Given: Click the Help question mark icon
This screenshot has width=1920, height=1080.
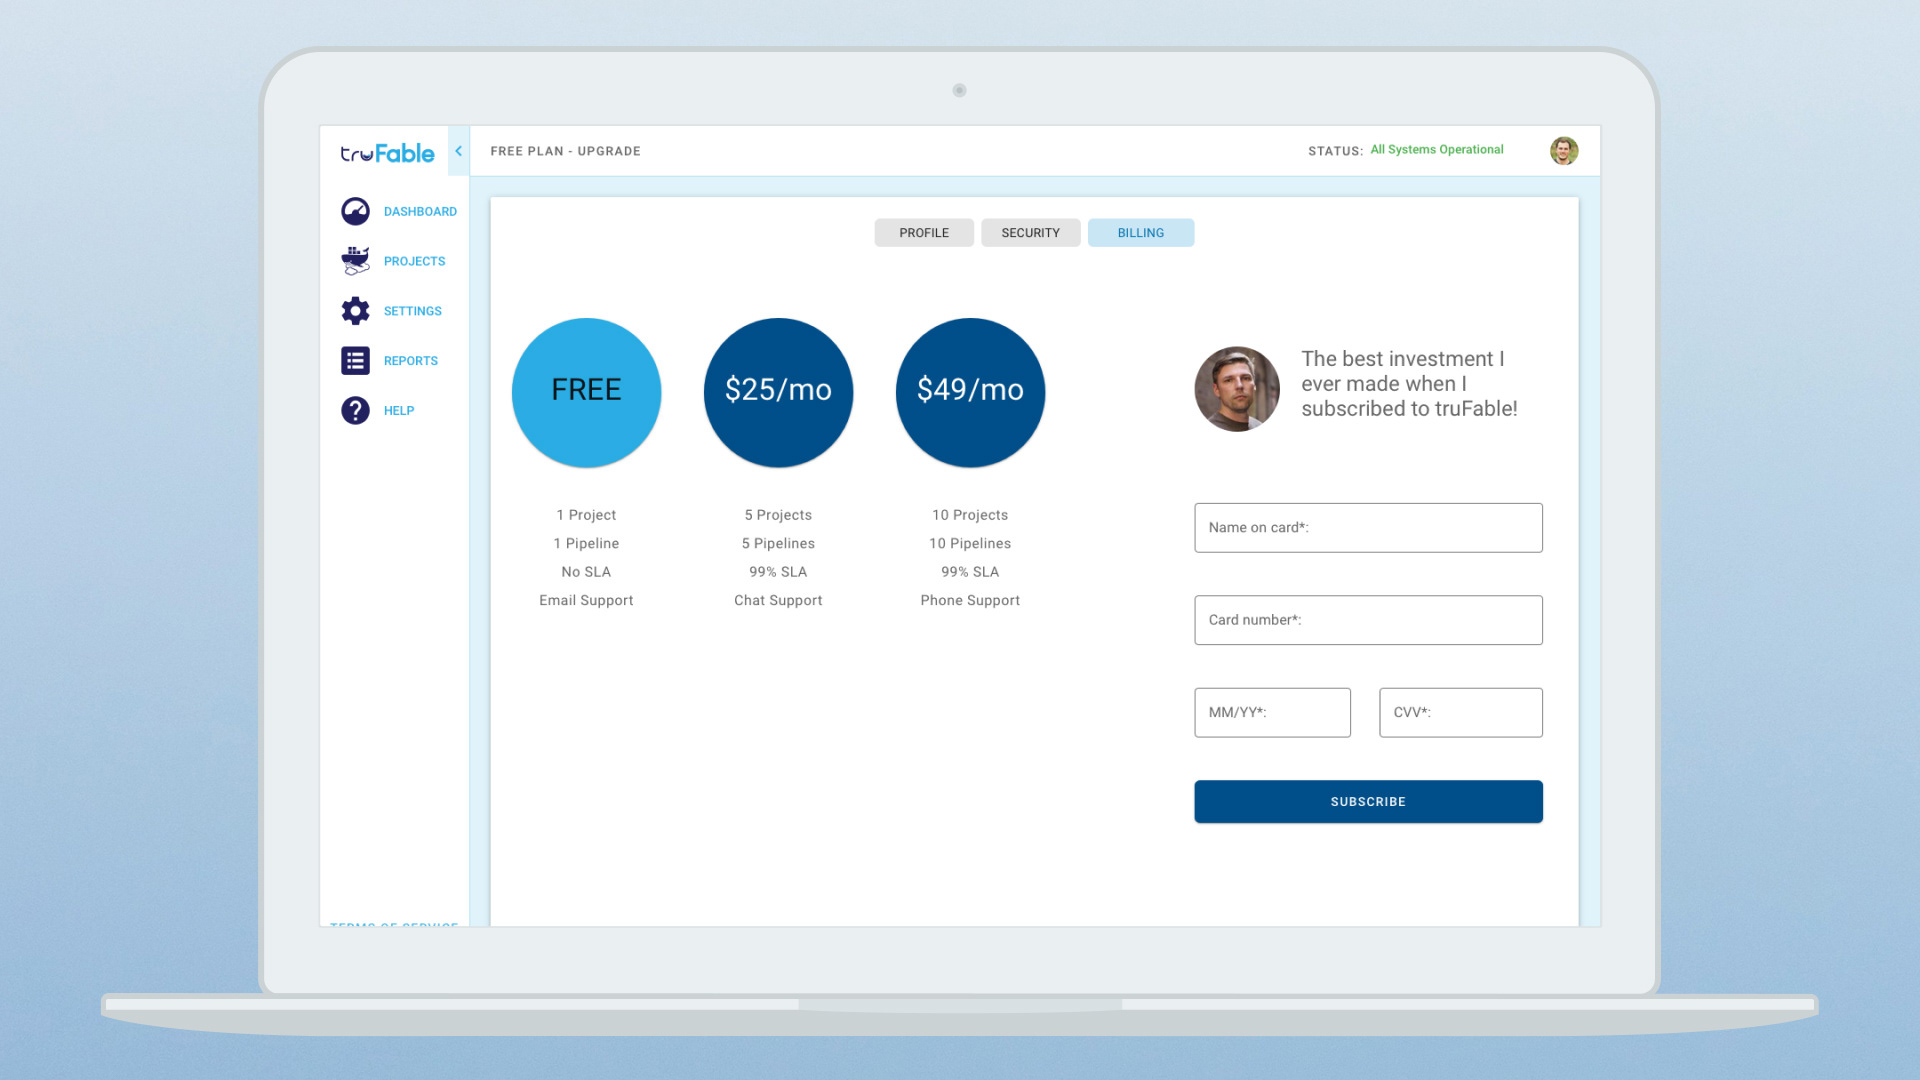Looking at the screenshot, I should pos(355,411).
